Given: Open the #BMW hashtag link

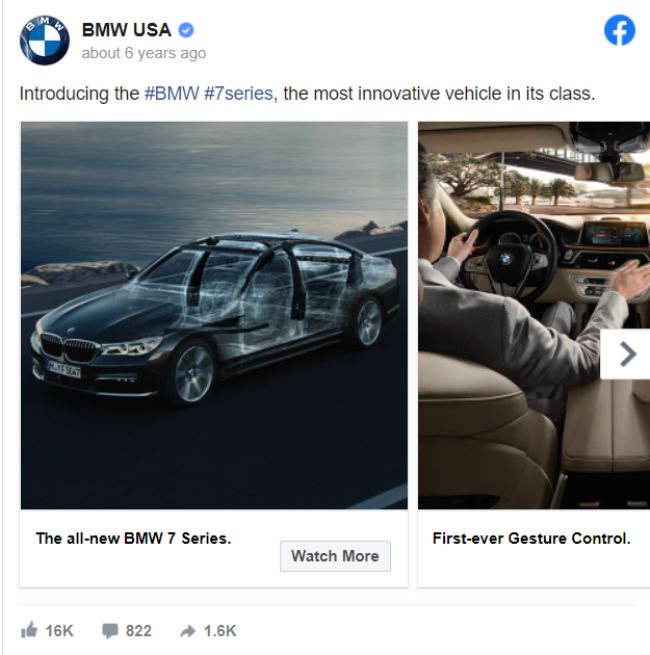Looking at the screenshot, I should coord(171,94).
